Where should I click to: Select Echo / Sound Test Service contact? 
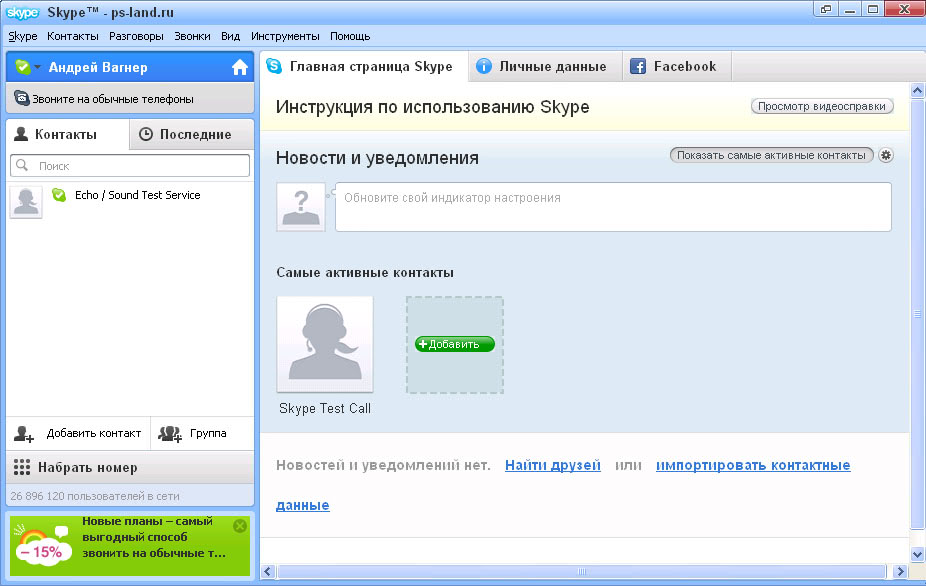(x=130, y=202)
